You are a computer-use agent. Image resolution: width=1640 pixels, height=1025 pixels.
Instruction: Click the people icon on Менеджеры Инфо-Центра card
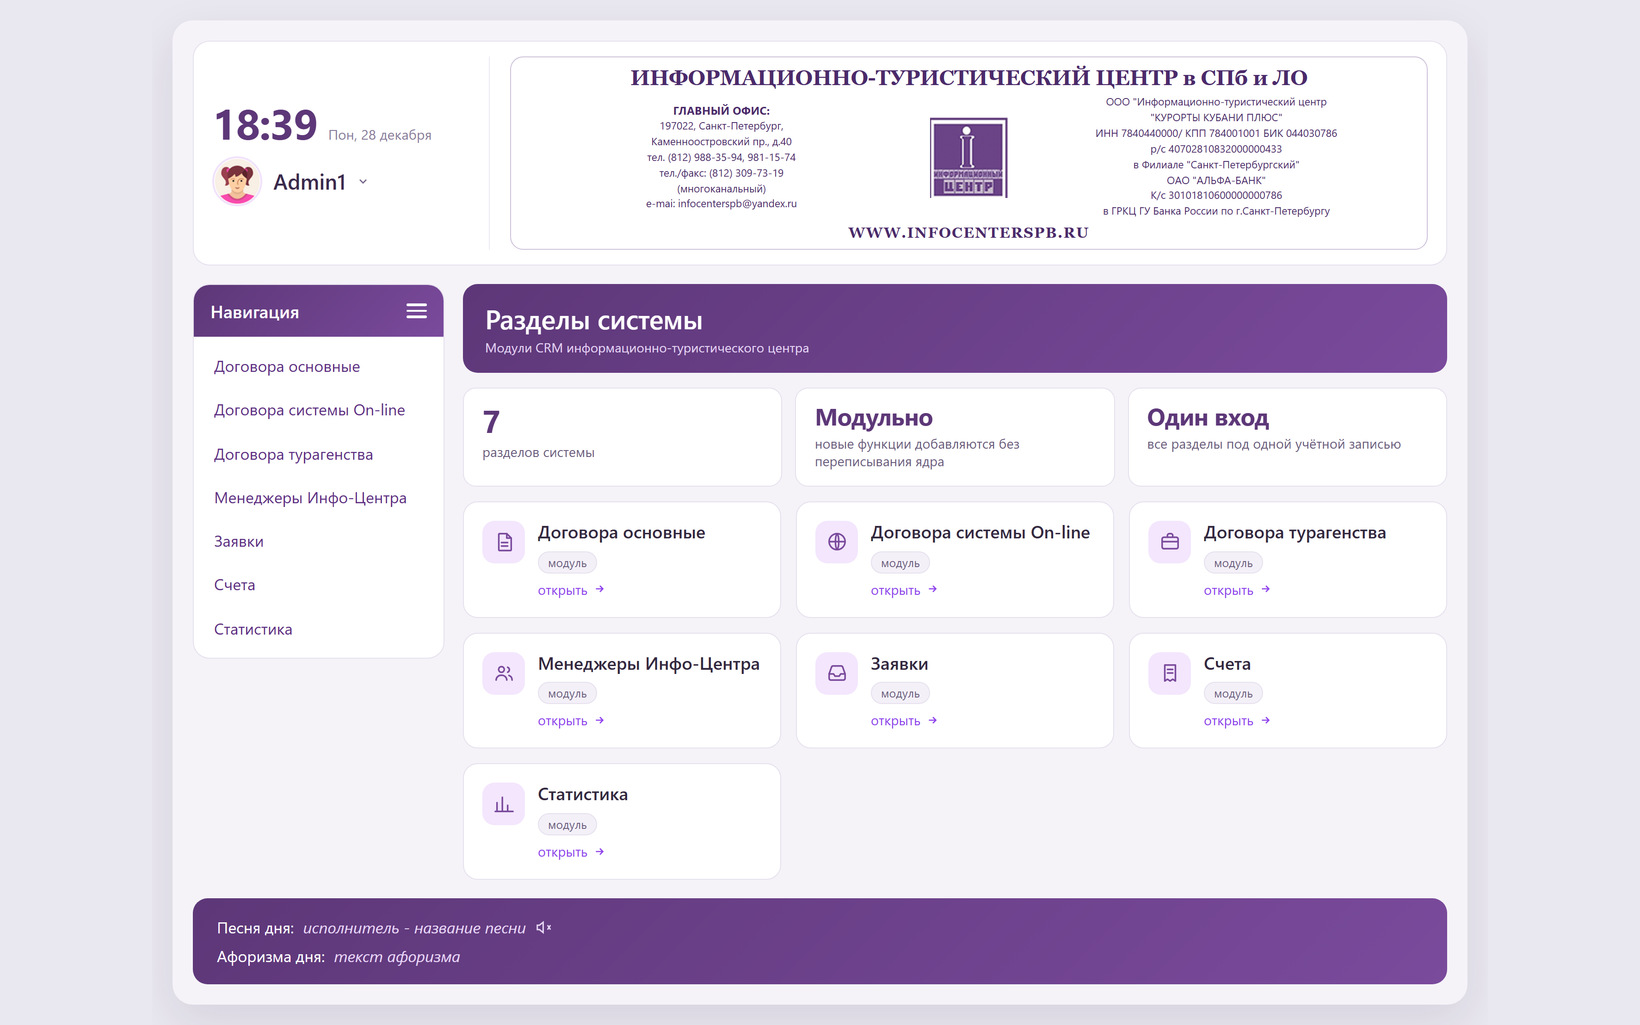(x=504, y=673)
